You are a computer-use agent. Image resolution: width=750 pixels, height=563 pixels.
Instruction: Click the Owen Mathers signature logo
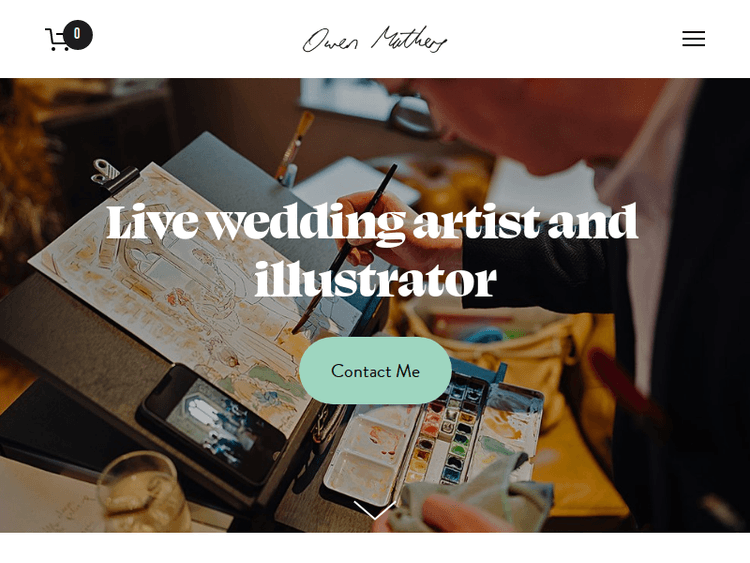(x=375, y=39)
